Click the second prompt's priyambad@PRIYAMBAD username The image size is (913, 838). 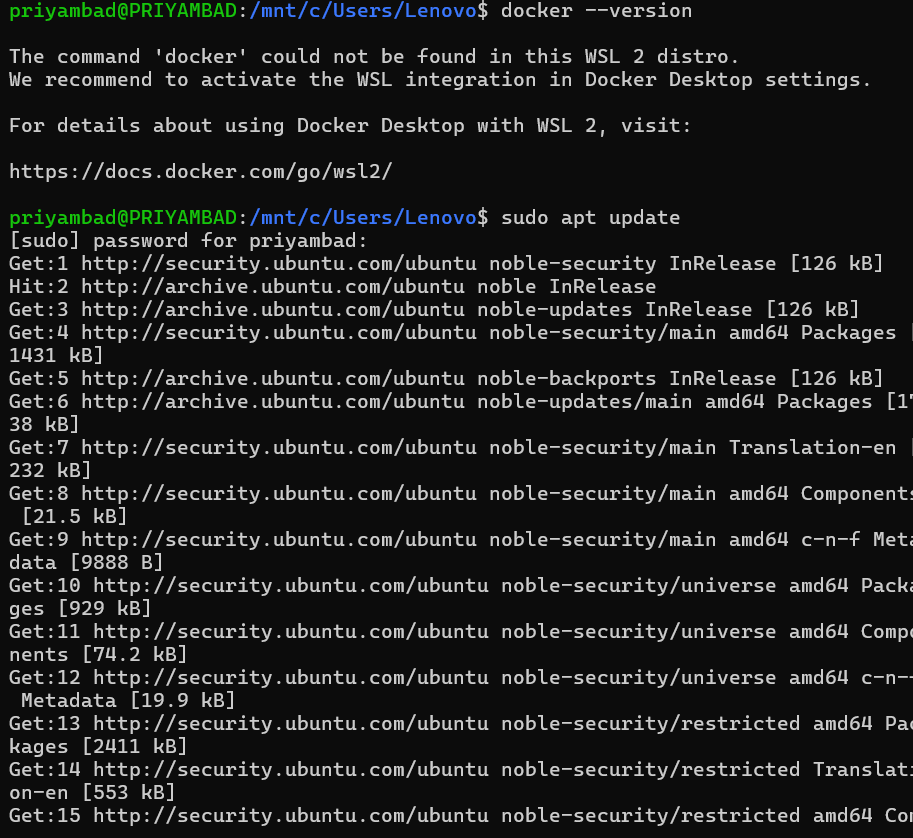pyautogui.click(x=122, y=217)
